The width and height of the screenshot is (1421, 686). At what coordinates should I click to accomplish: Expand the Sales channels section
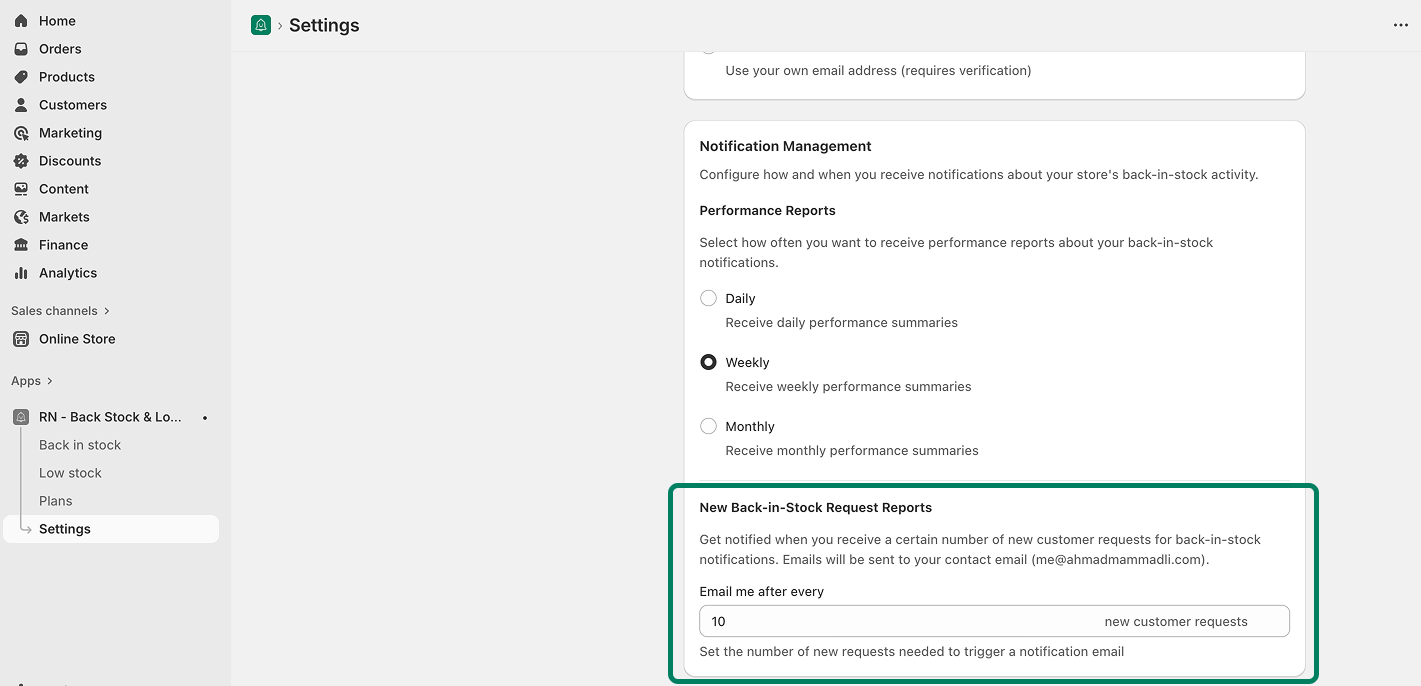pos(107,311)
